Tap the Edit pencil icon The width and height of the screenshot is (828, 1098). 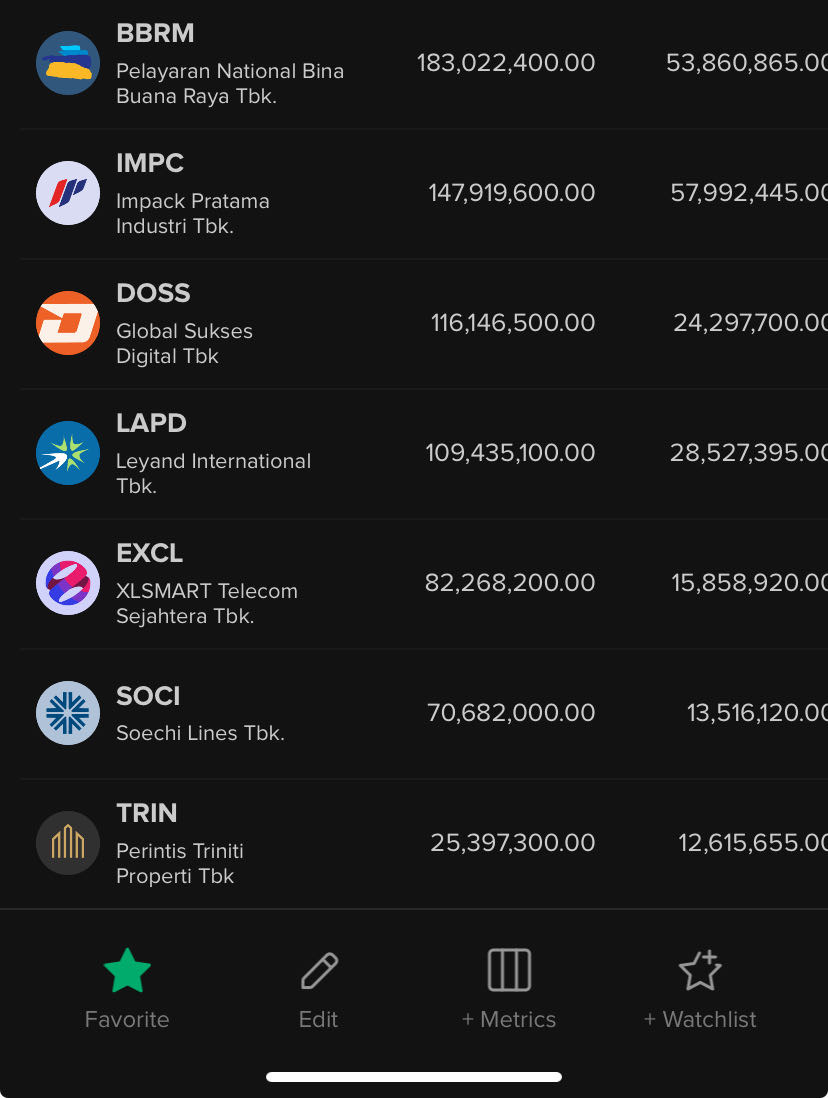pyautogui.click(x=319, y=971)
